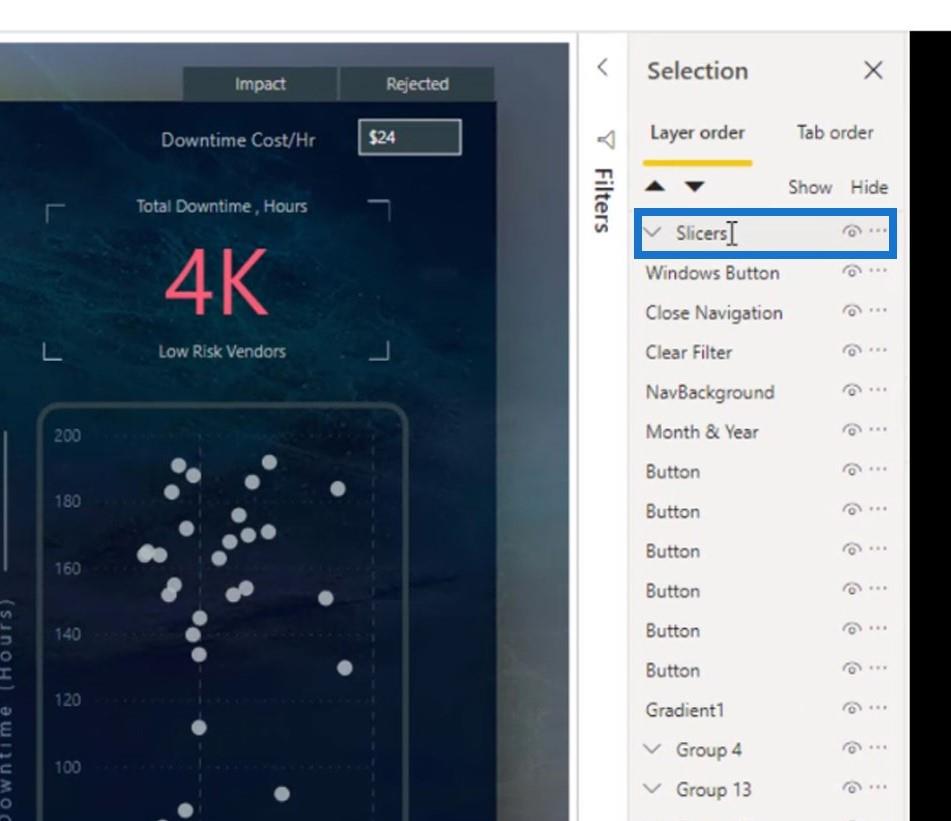Screen dimensions: 951x821
Task: Open the Rejected tab on report
Action: point(417,84)
